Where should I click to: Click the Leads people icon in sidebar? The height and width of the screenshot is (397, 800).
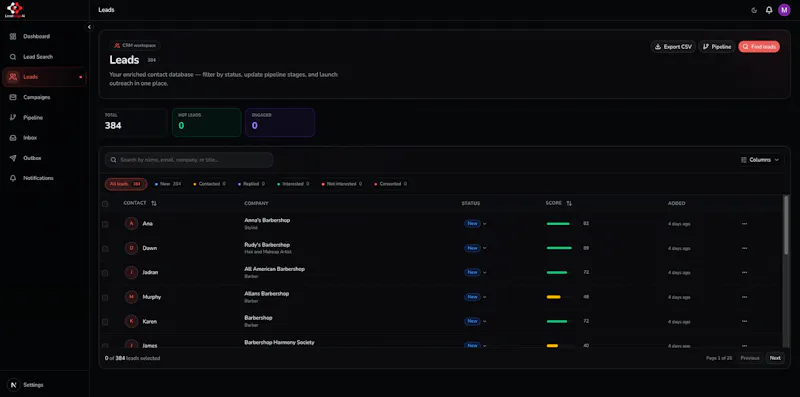pos(13,77)
